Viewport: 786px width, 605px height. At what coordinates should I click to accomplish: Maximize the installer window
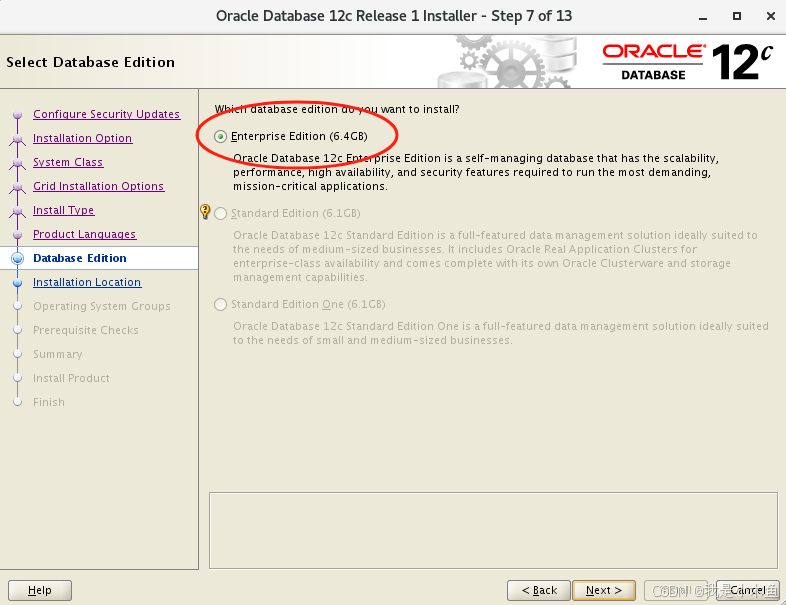[736, 16]
